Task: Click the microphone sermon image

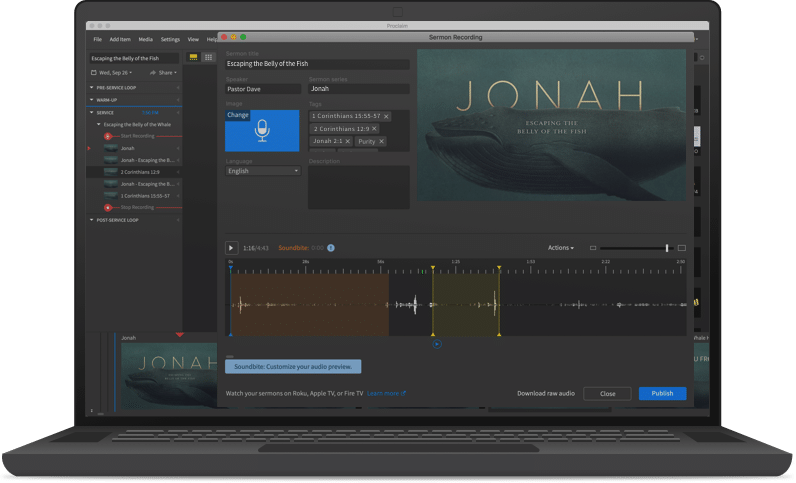Action: point(262,131)
